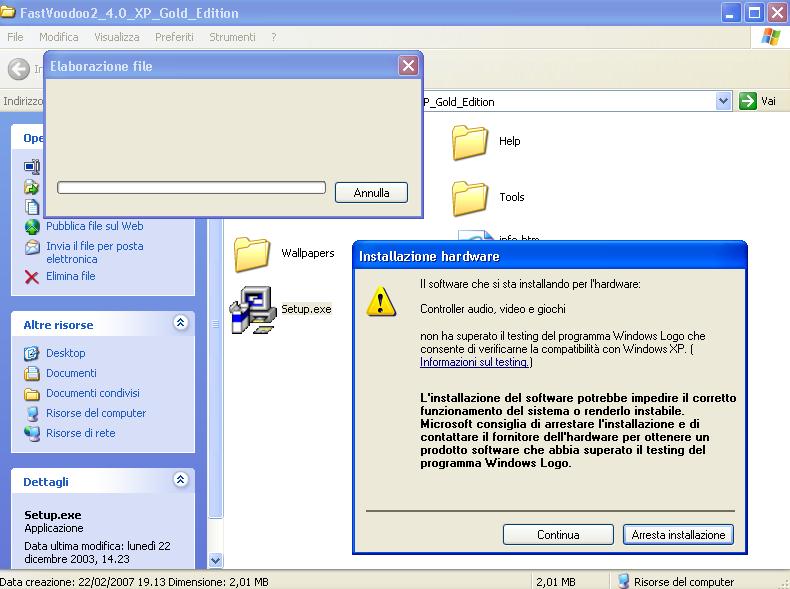Click the Setup.exe file name label

tap(306, 309)
